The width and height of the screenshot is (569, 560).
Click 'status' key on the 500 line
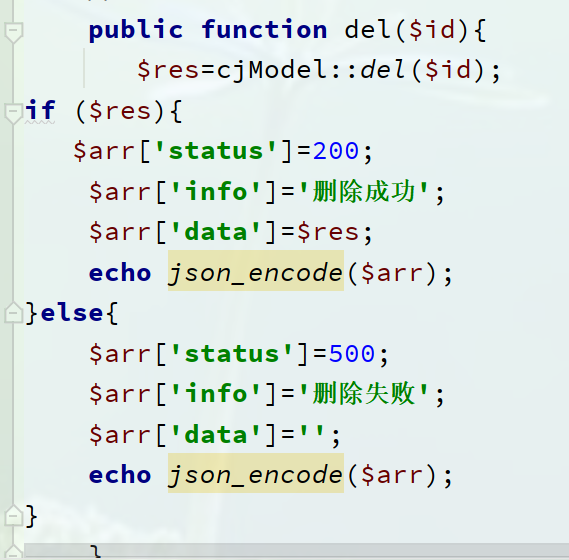pyautogui.click(x=232, y=353)
